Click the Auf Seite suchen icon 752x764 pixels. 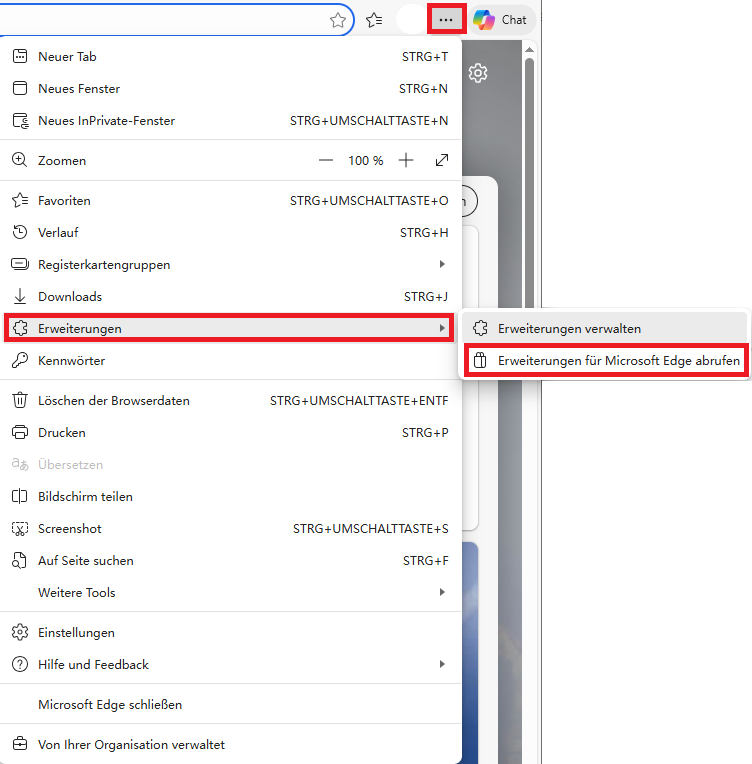pyautogui.click(x=19, y=561)
